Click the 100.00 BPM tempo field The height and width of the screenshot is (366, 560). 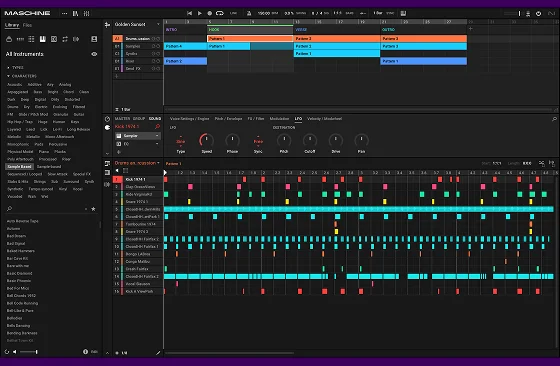coord(268,13)
